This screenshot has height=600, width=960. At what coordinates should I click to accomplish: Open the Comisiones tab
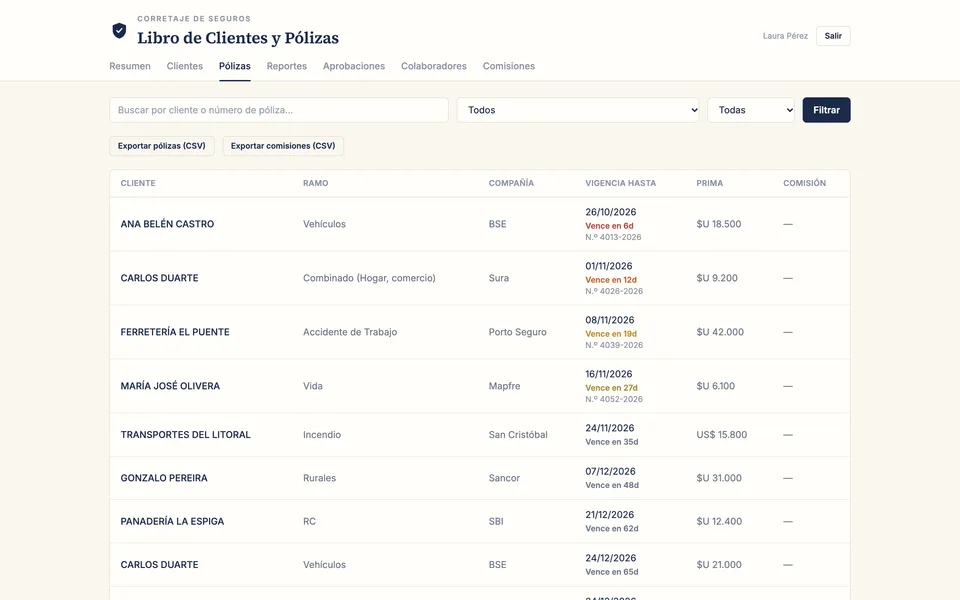pos(509,66)
